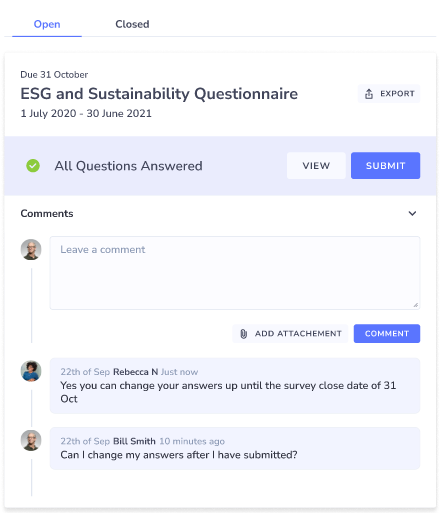Open the questionnaire with VIEW button

316,166
